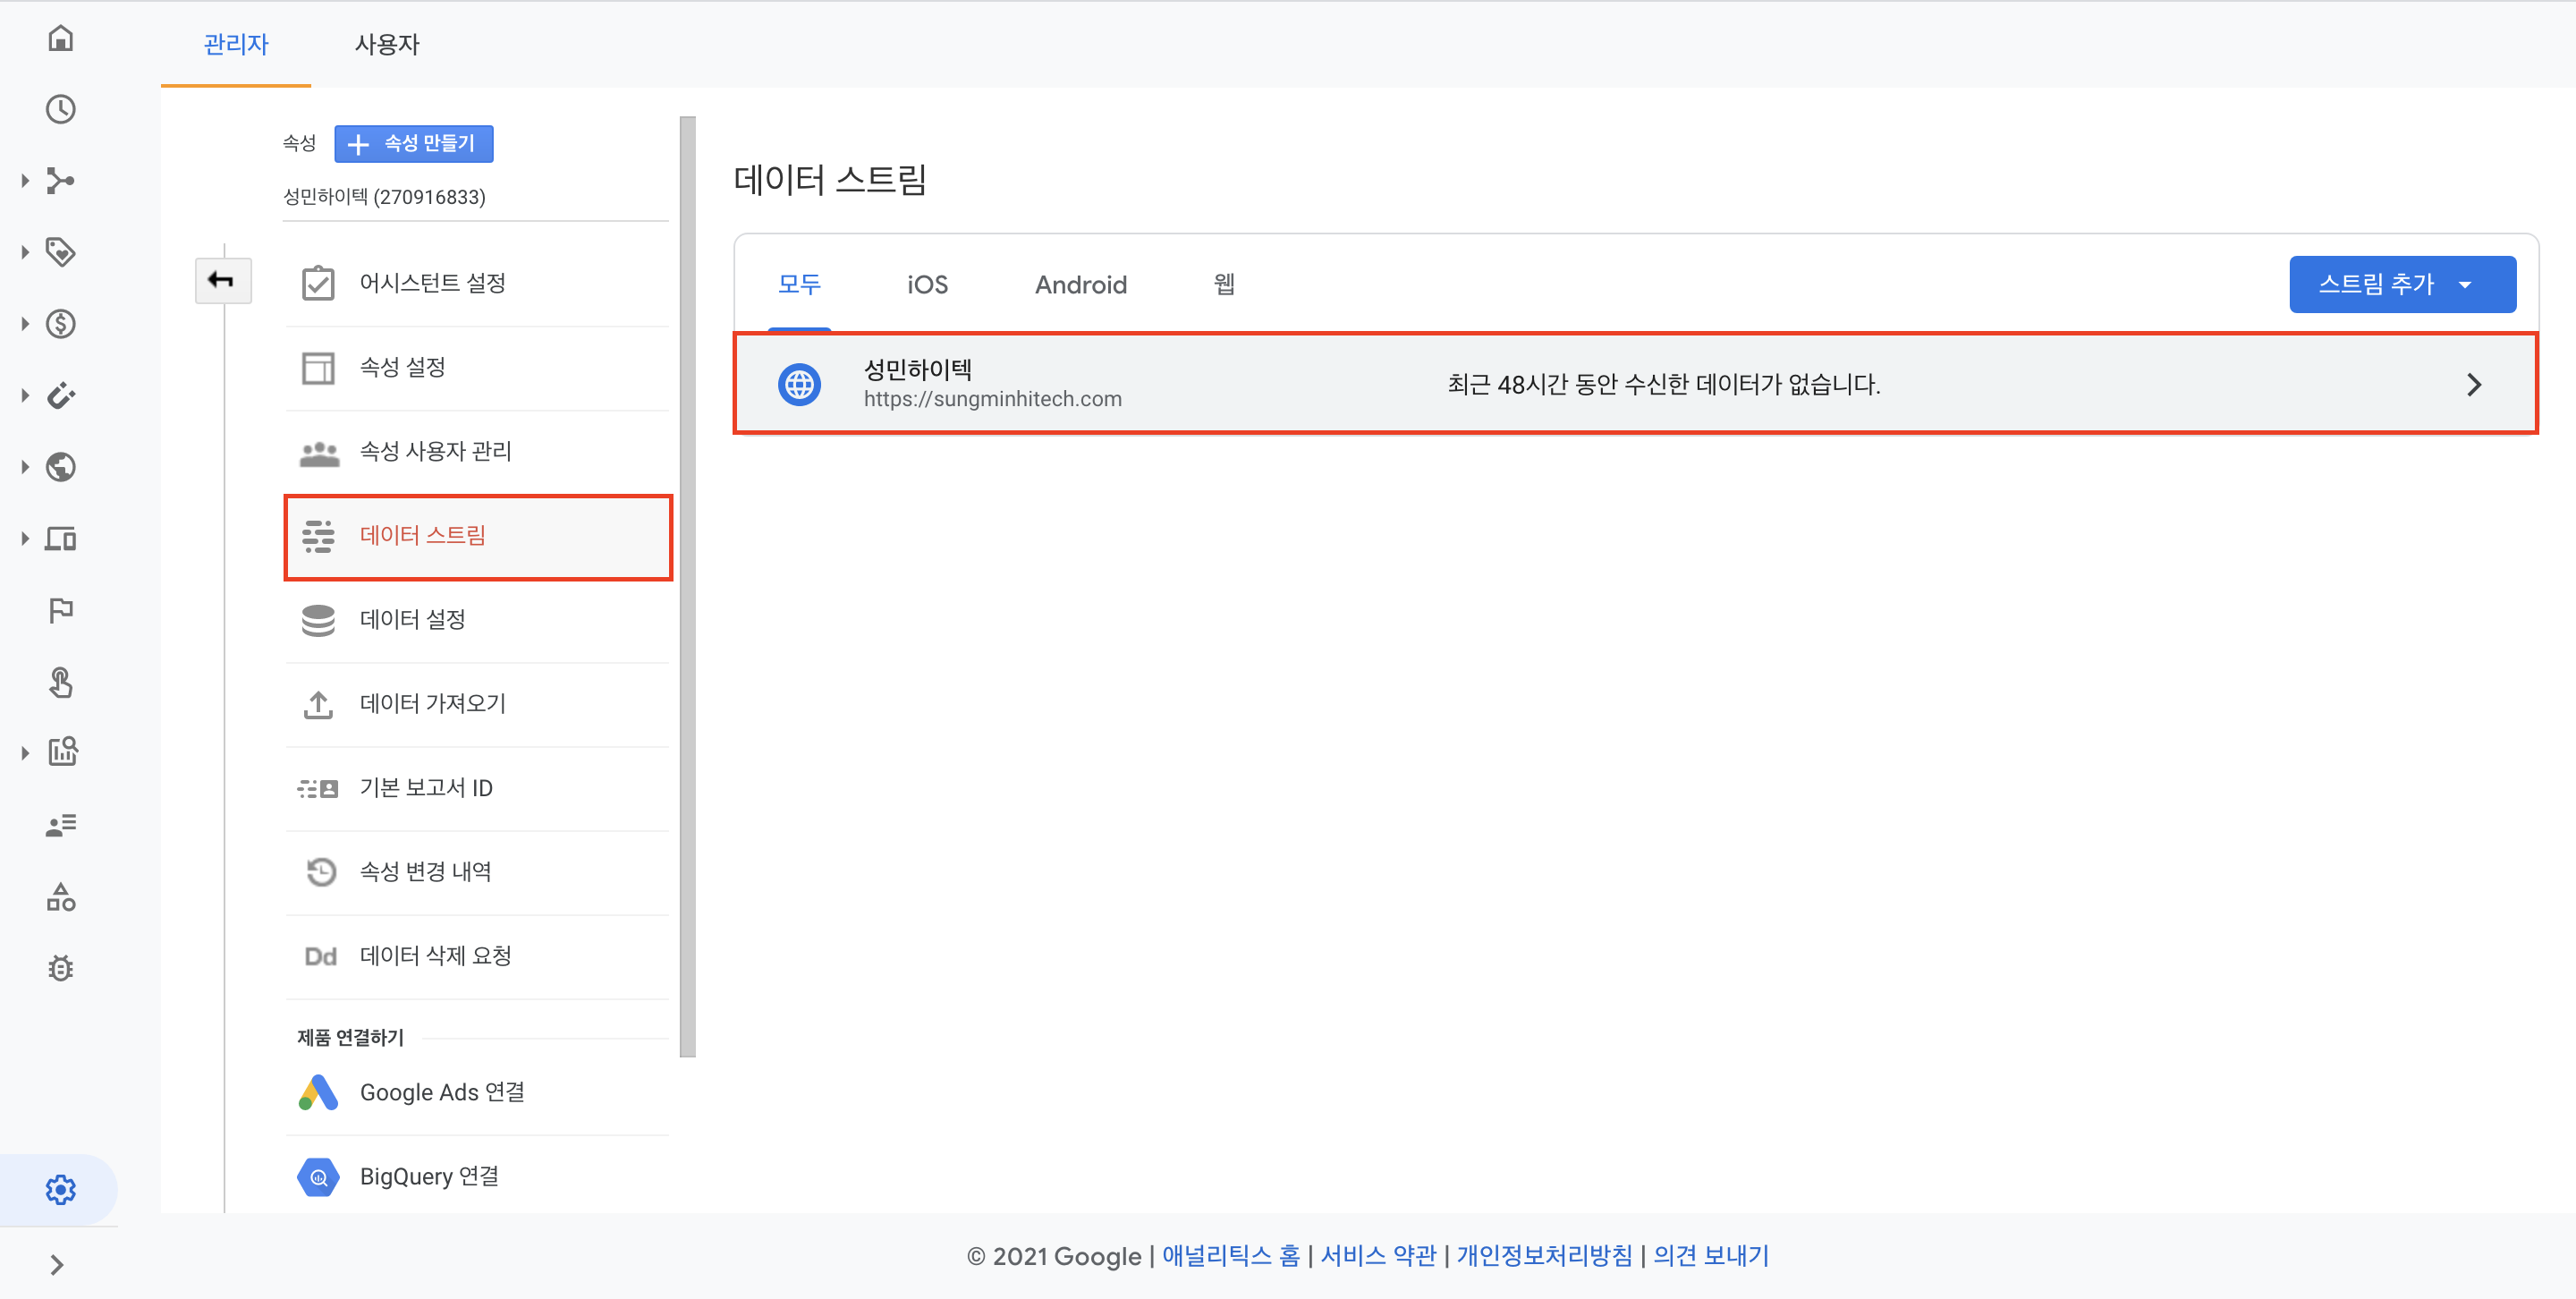
Task: Click the back arrow button
Action: (222, 280)
